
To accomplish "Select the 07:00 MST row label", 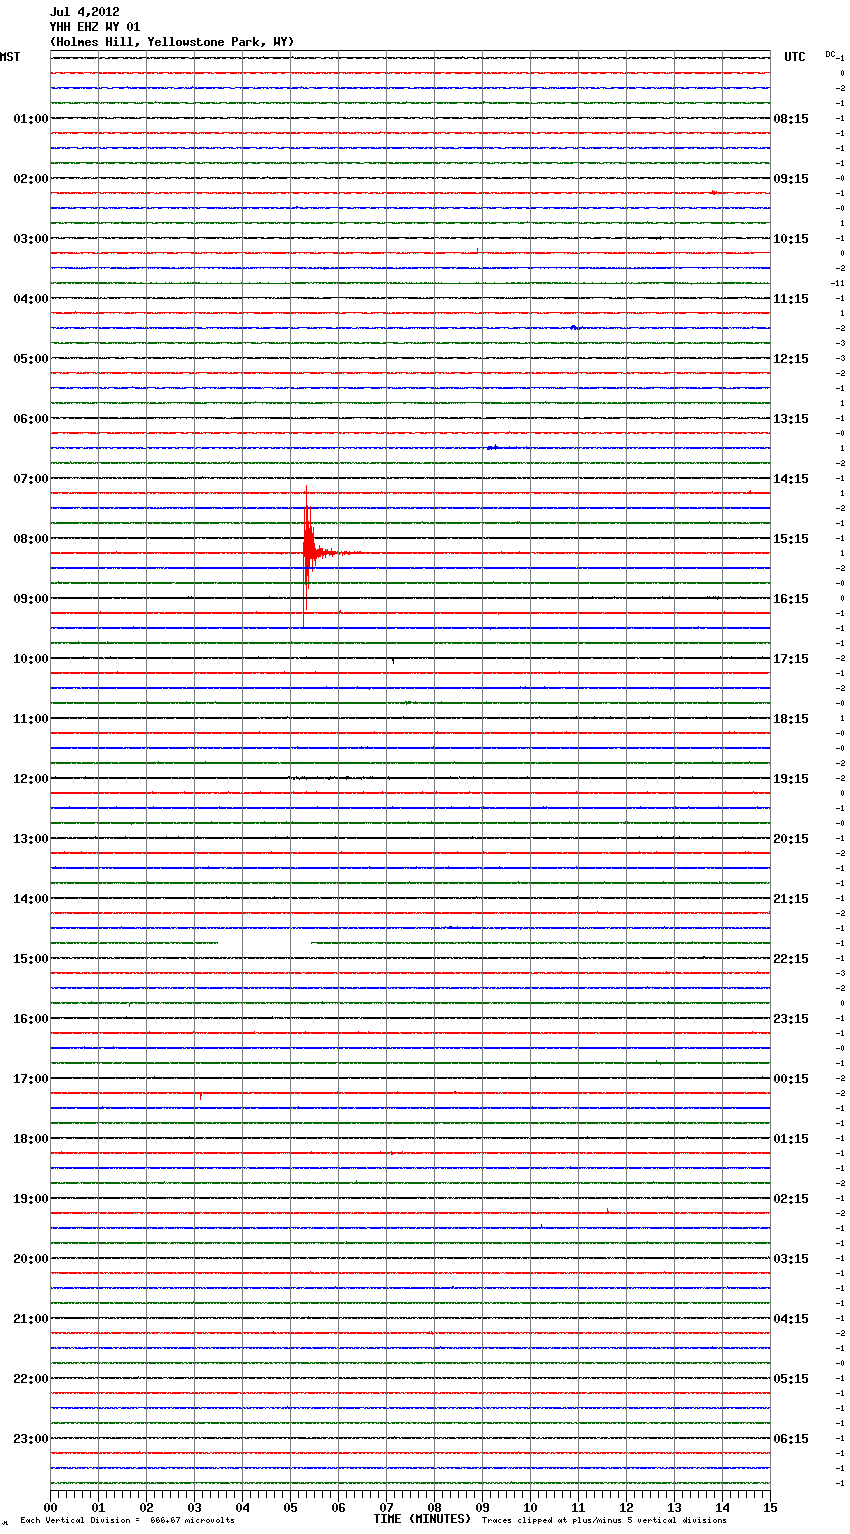I will point(31,479).
